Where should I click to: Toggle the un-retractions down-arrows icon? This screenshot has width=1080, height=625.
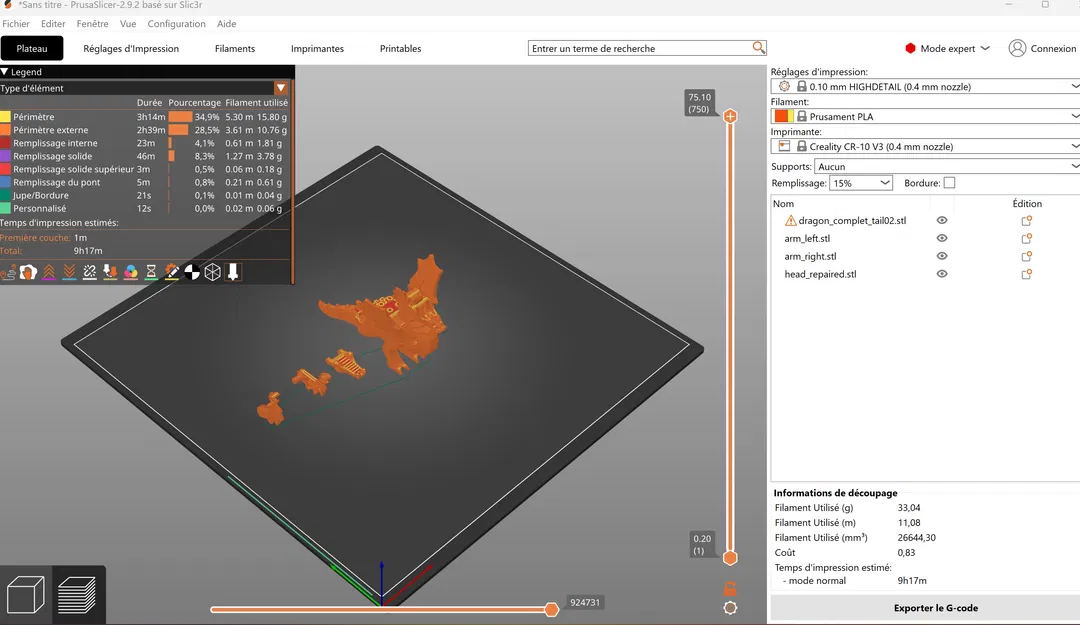pos(69,272)
